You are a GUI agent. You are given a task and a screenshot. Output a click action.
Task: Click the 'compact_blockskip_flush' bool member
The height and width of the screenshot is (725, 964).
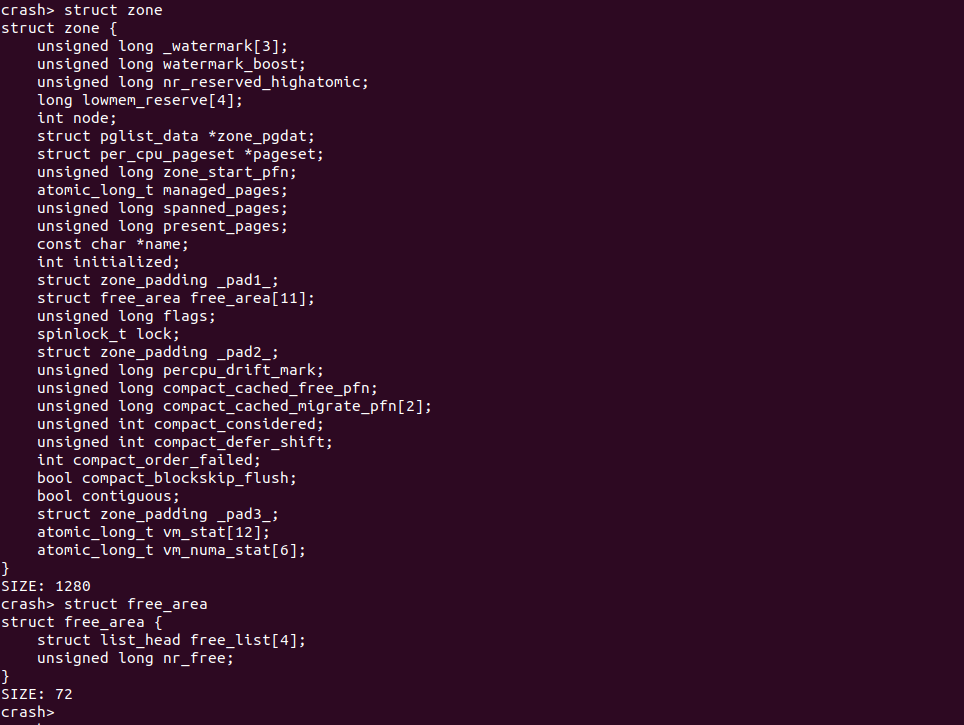(167, 478)
